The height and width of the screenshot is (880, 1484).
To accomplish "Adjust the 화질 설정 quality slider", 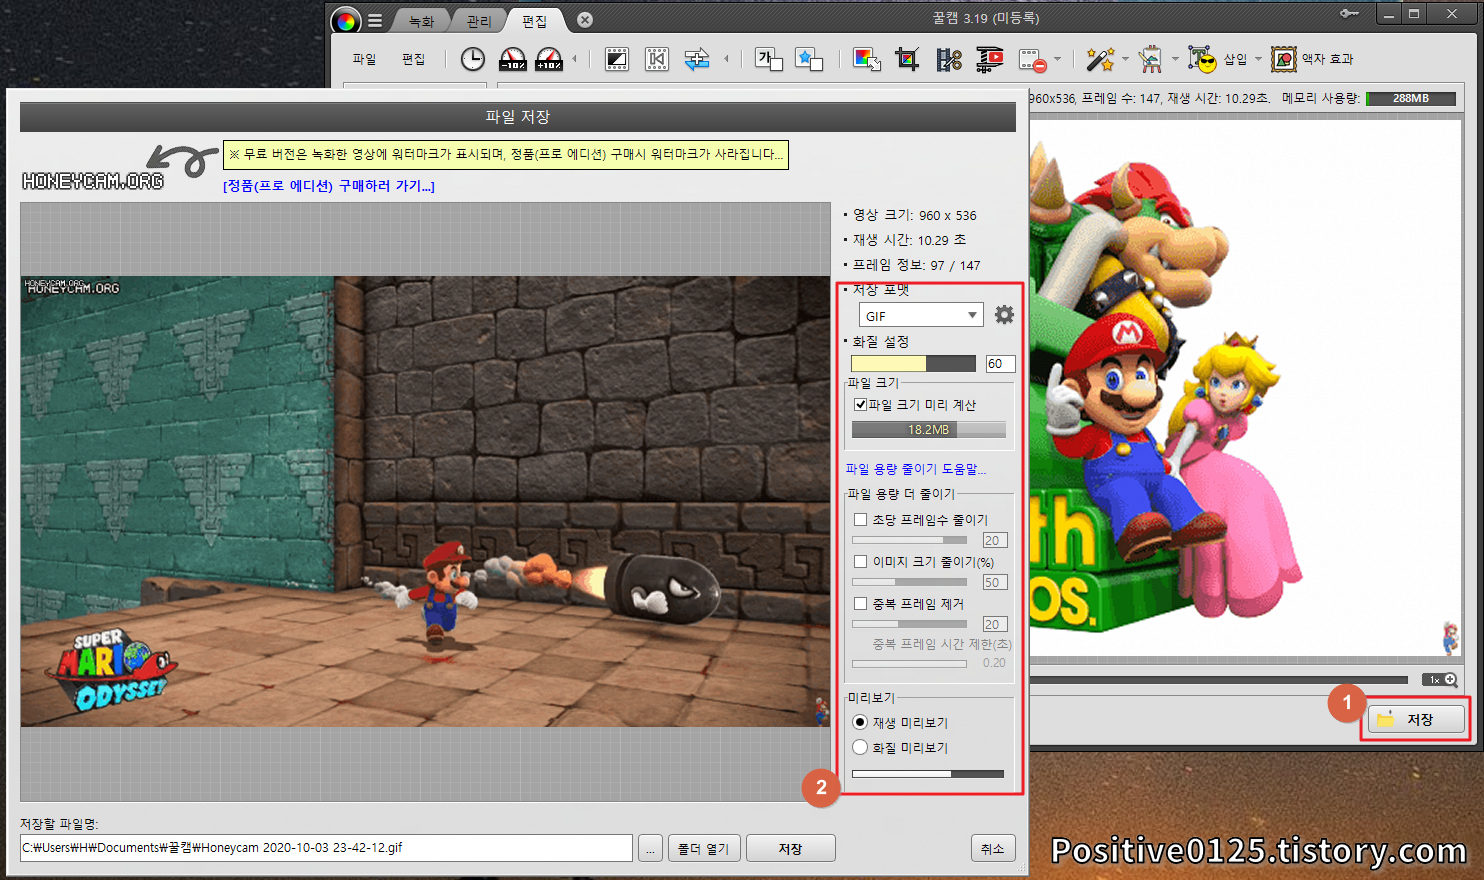I will click(913, 364).
